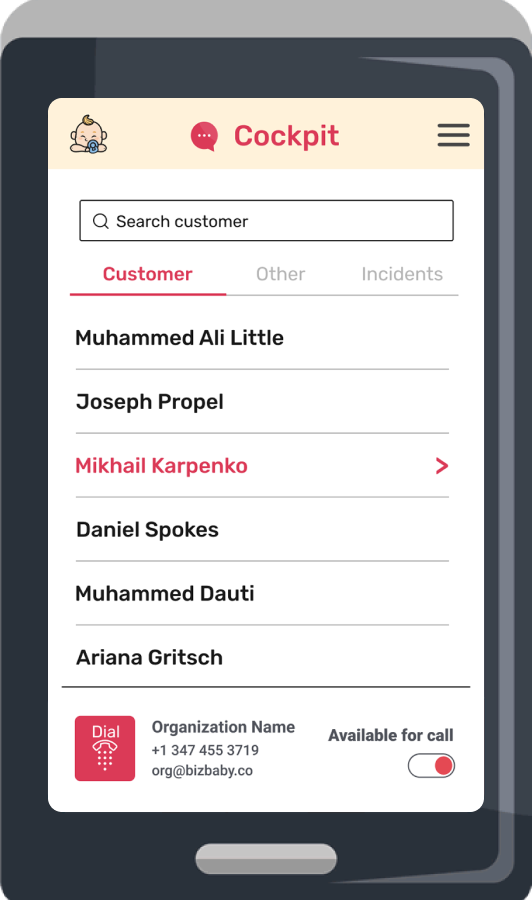The height and width of the screenshot is (900, 532).
Task: Open the hamburger menu
Action: [453, 135]
